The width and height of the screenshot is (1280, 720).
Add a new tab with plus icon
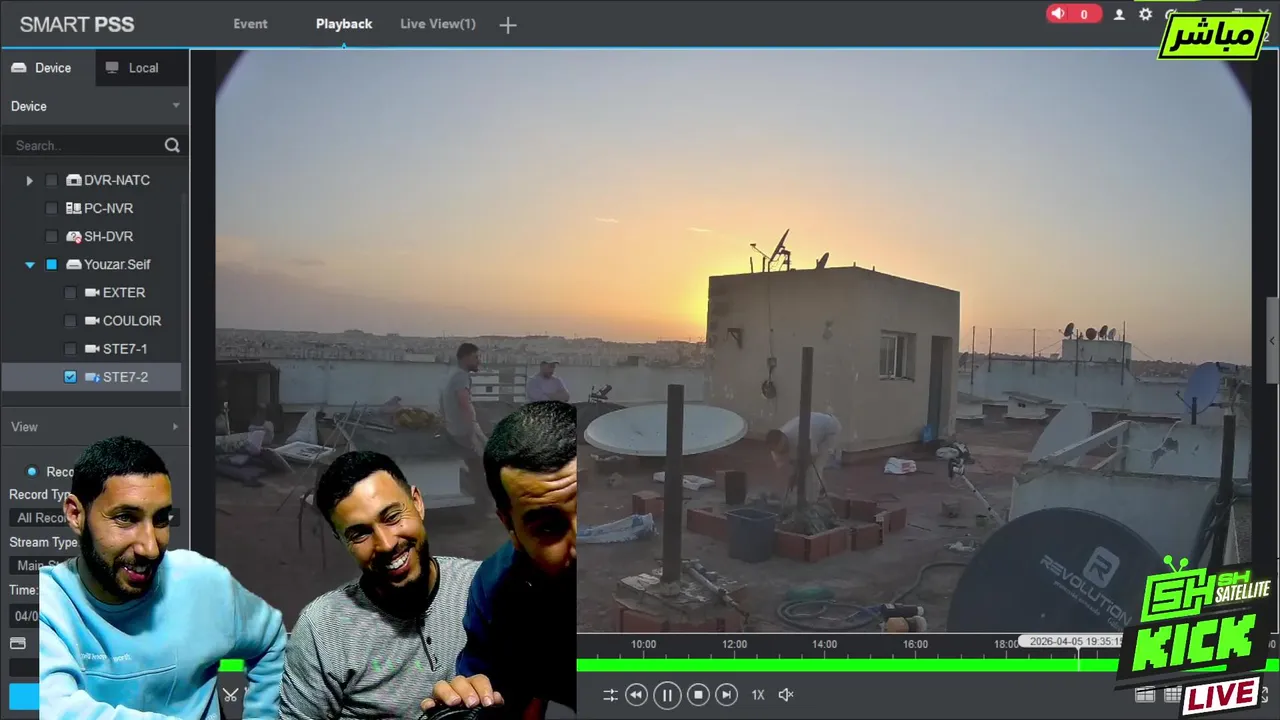[508, 25]
